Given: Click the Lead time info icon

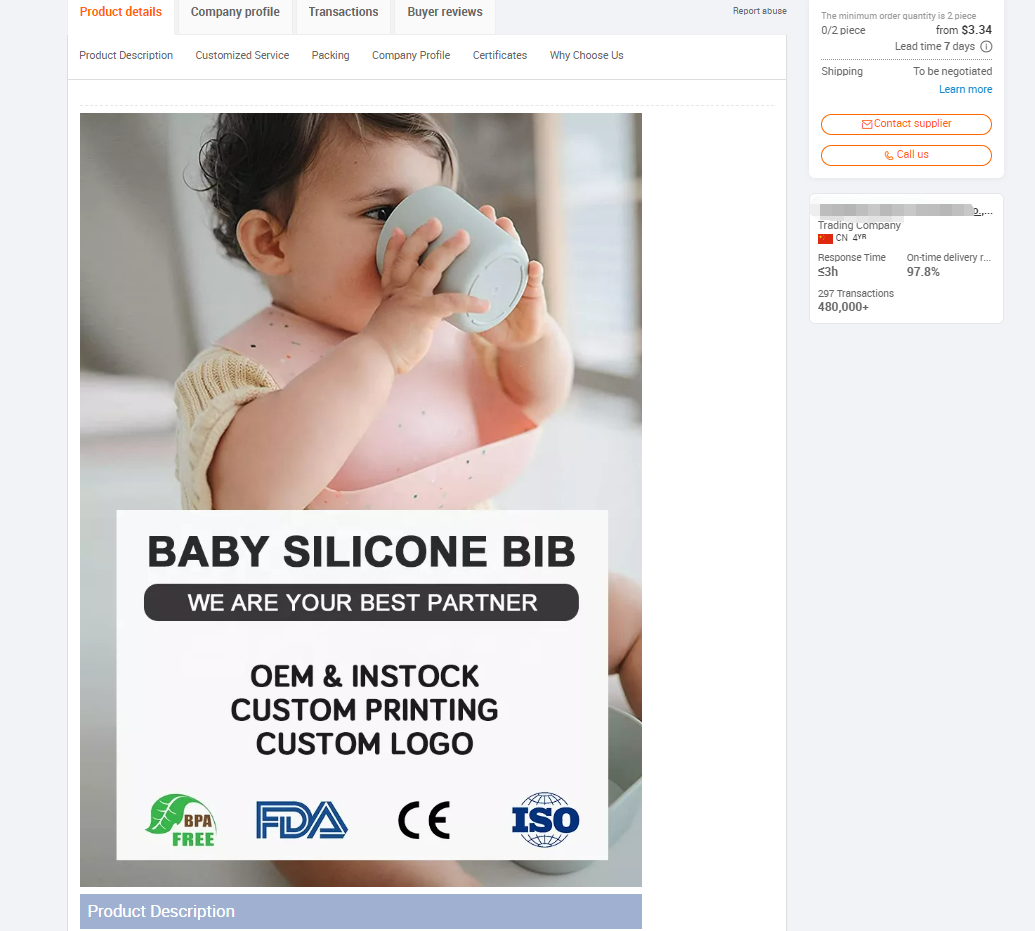Looking at the screenshot, I should (986, 47).
